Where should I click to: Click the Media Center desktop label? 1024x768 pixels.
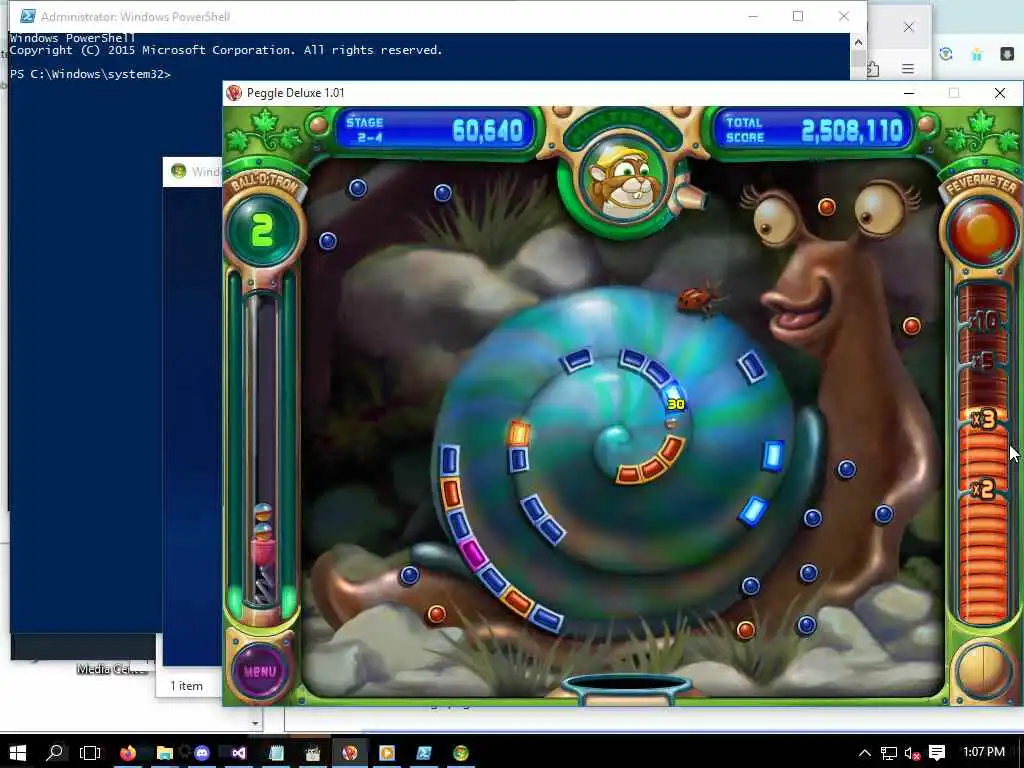point(112,669)
